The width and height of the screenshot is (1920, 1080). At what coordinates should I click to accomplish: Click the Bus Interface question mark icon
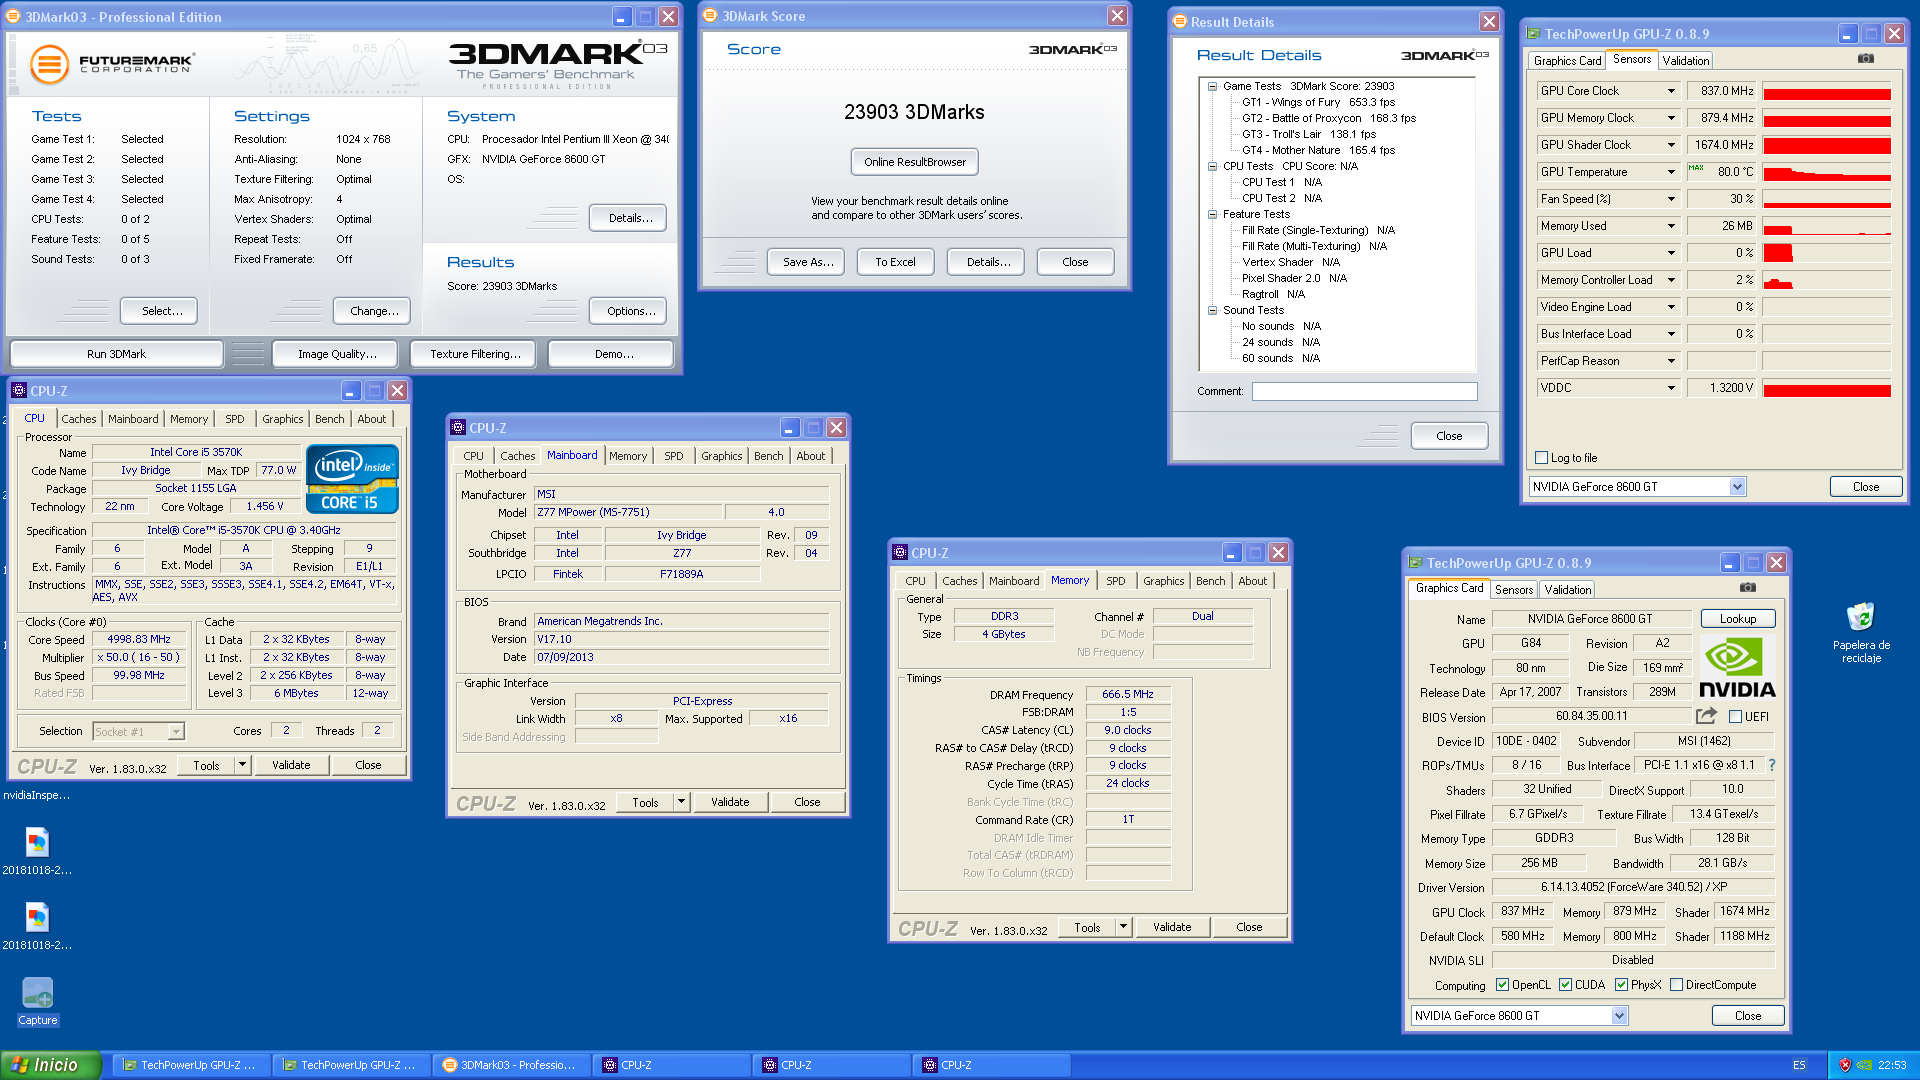pos(1772,765)
